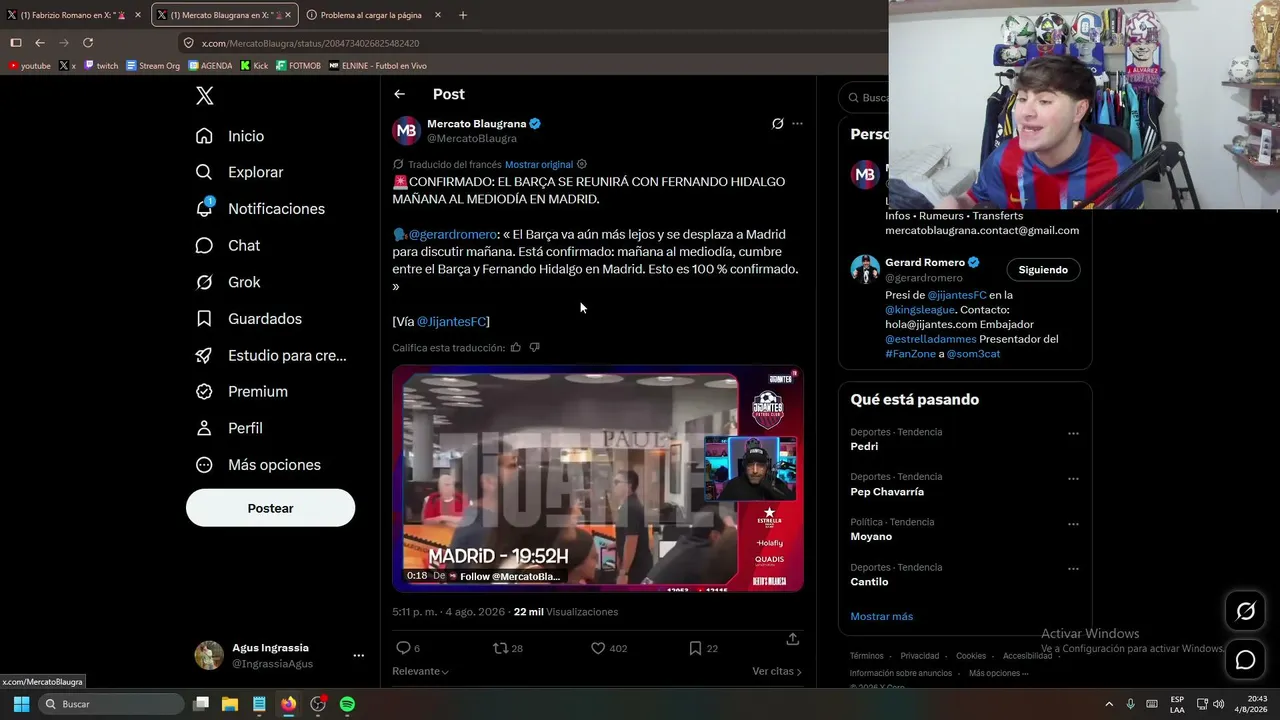Viewport: 1280px width, 720px height.
Task: Open Premium in sidebar
Action: 242,392
